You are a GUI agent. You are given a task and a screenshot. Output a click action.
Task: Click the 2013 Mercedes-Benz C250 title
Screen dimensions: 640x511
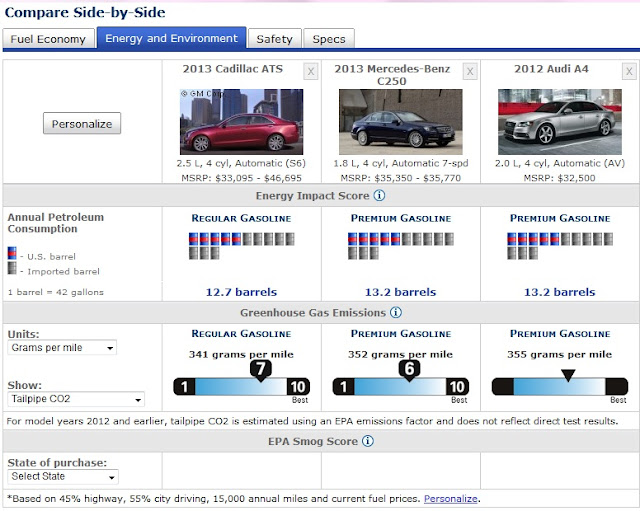(392, 75)
